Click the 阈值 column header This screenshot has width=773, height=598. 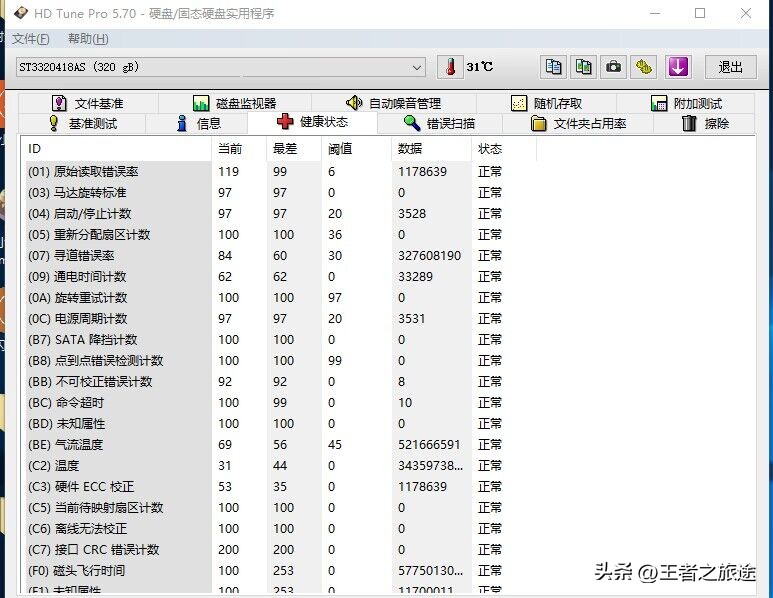click(357, 149)
